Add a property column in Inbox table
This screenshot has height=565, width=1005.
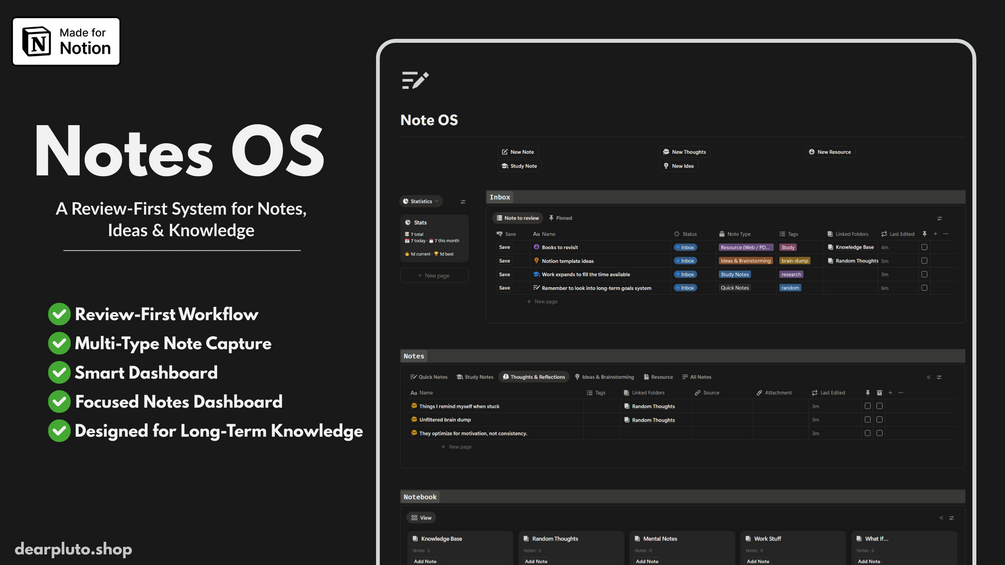click(x=935, y=234)
